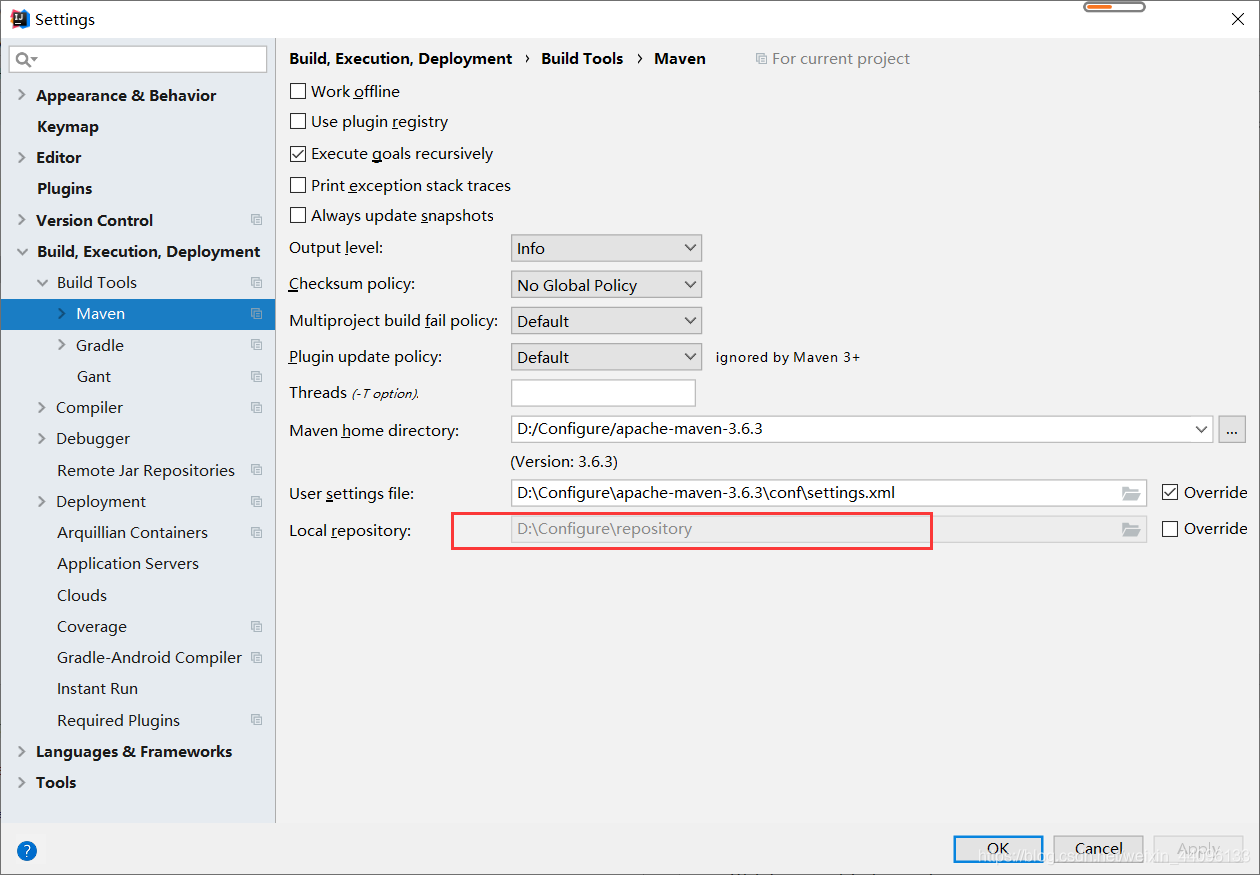Click the project-level icon beside Gradle
This screenshot has height=875, width=1260.
257,345
